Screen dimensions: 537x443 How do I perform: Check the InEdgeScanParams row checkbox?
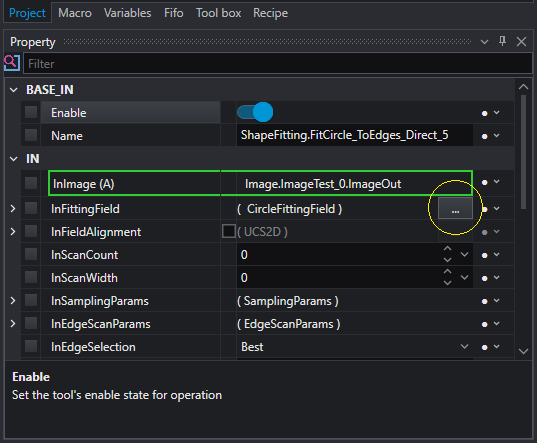pos(31,323)
